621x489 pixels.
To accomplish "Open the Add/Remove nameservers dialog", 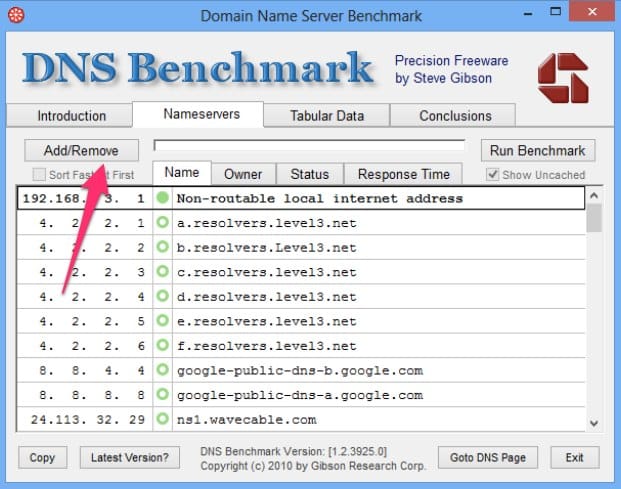I will coord(81,150).
